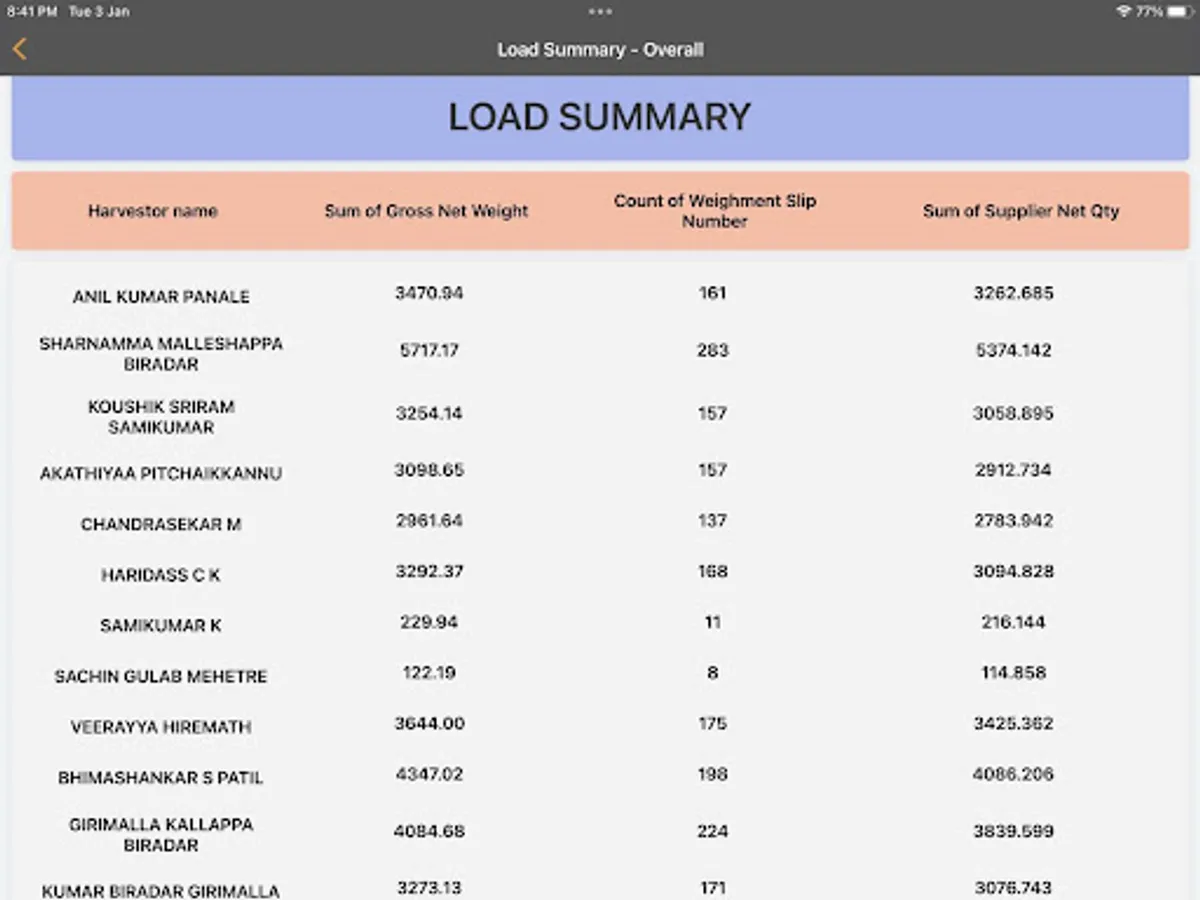This screenshot has width=1200, height=900.
Task: Click the gross weight value 4084.68
Action: 429,831
